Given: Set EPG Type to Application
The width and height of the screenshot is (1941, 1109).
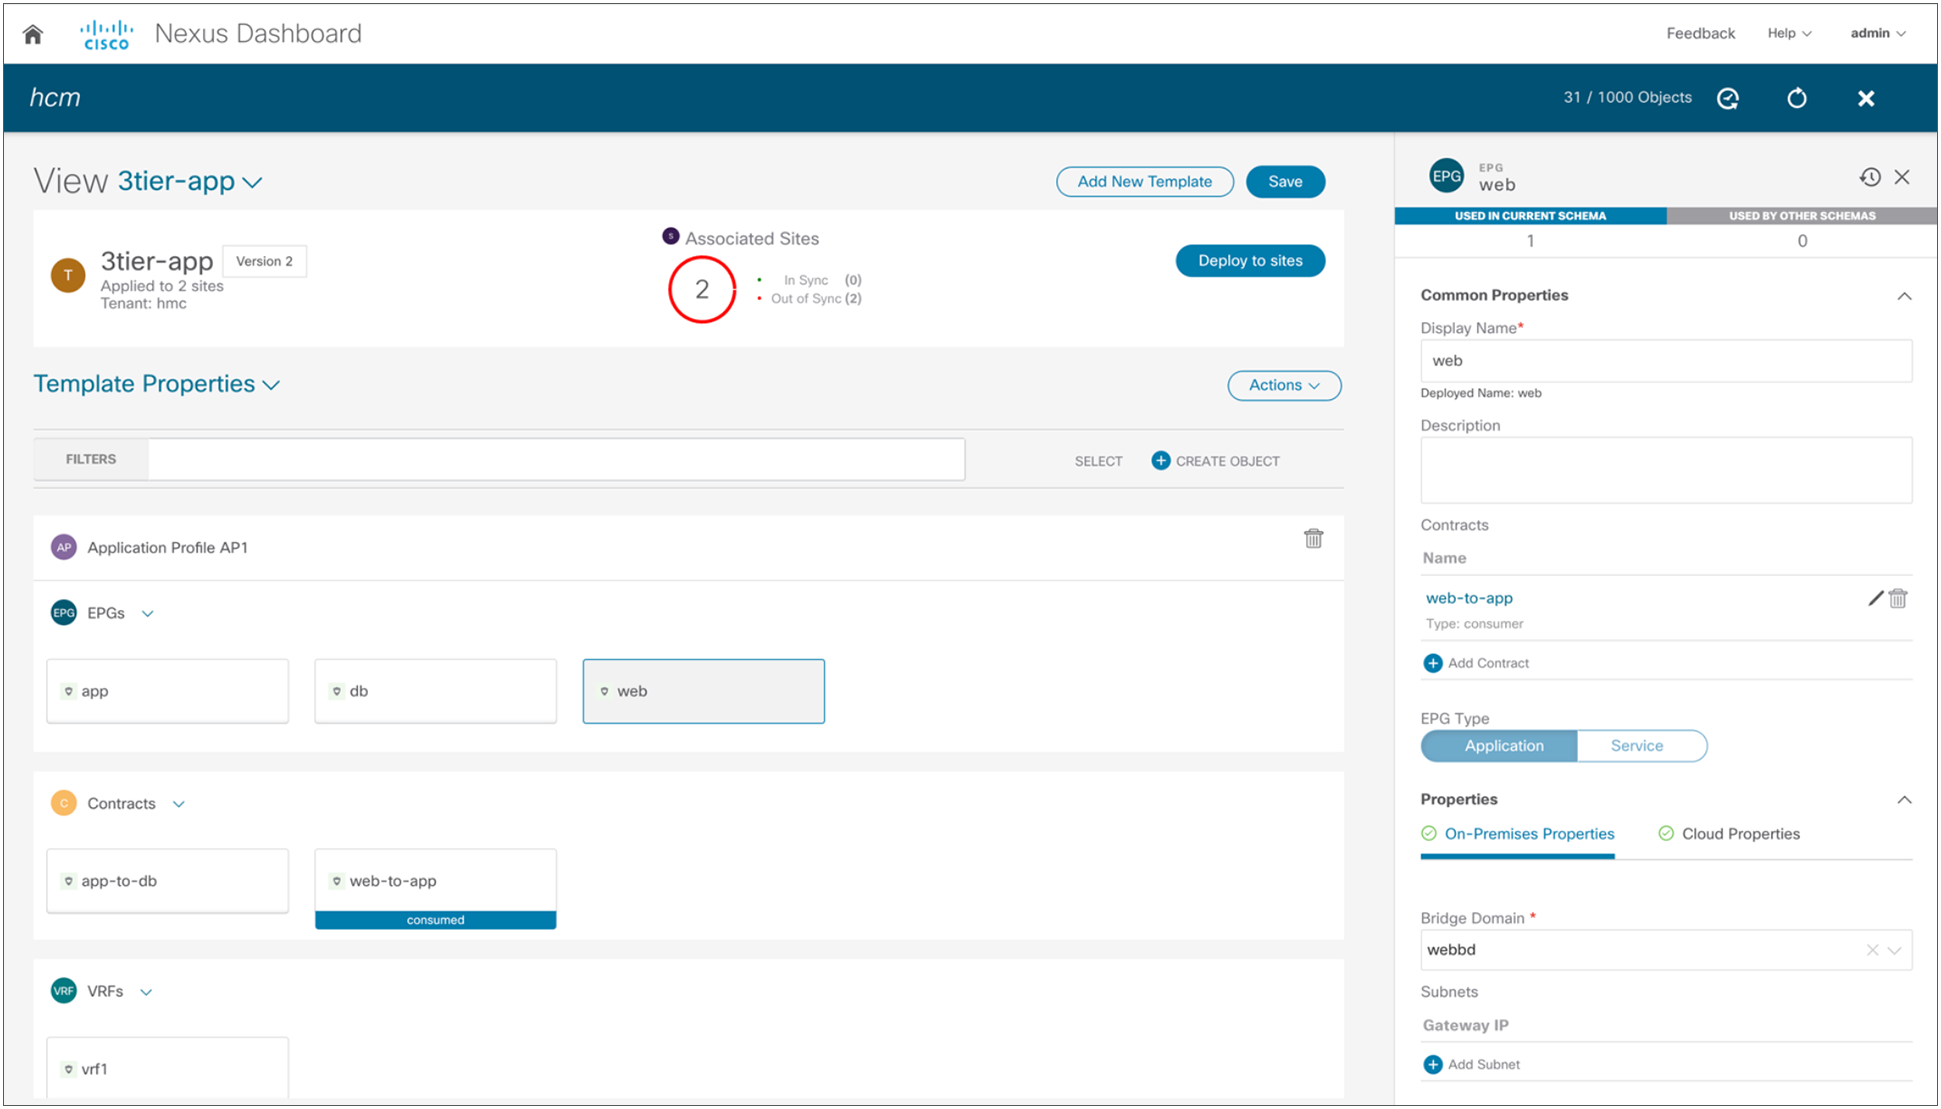Looking at the screenshot, I should tap(1499, 746).
